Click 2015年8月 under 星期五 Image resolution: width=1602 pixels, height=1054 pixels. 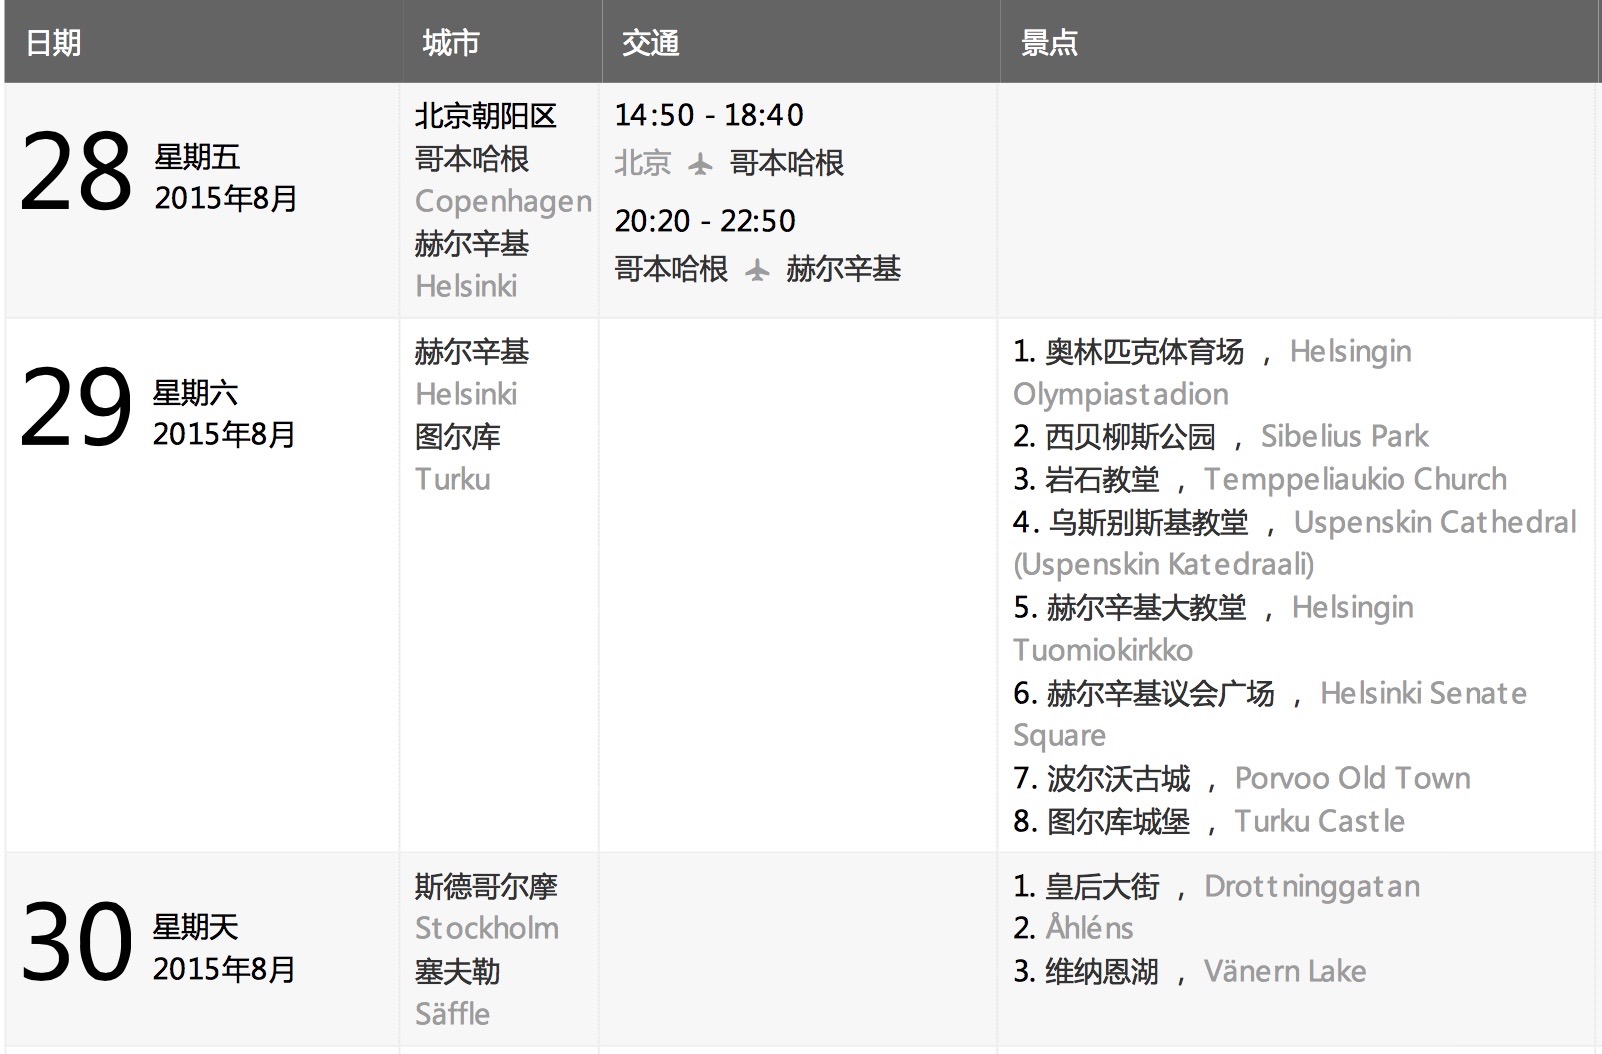[226, 198]
